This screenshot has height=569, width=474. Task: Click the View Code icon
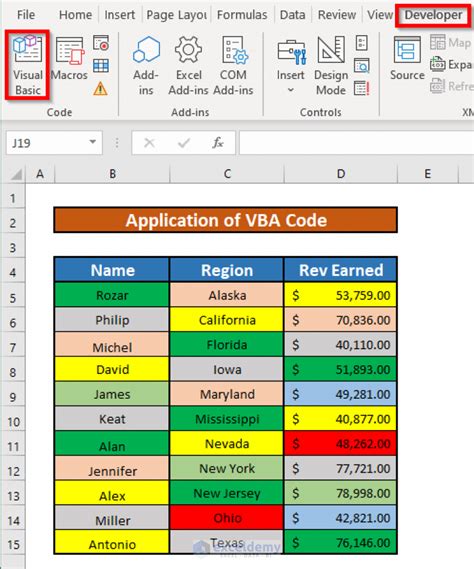pyautogui.click(x=362, y=66)
